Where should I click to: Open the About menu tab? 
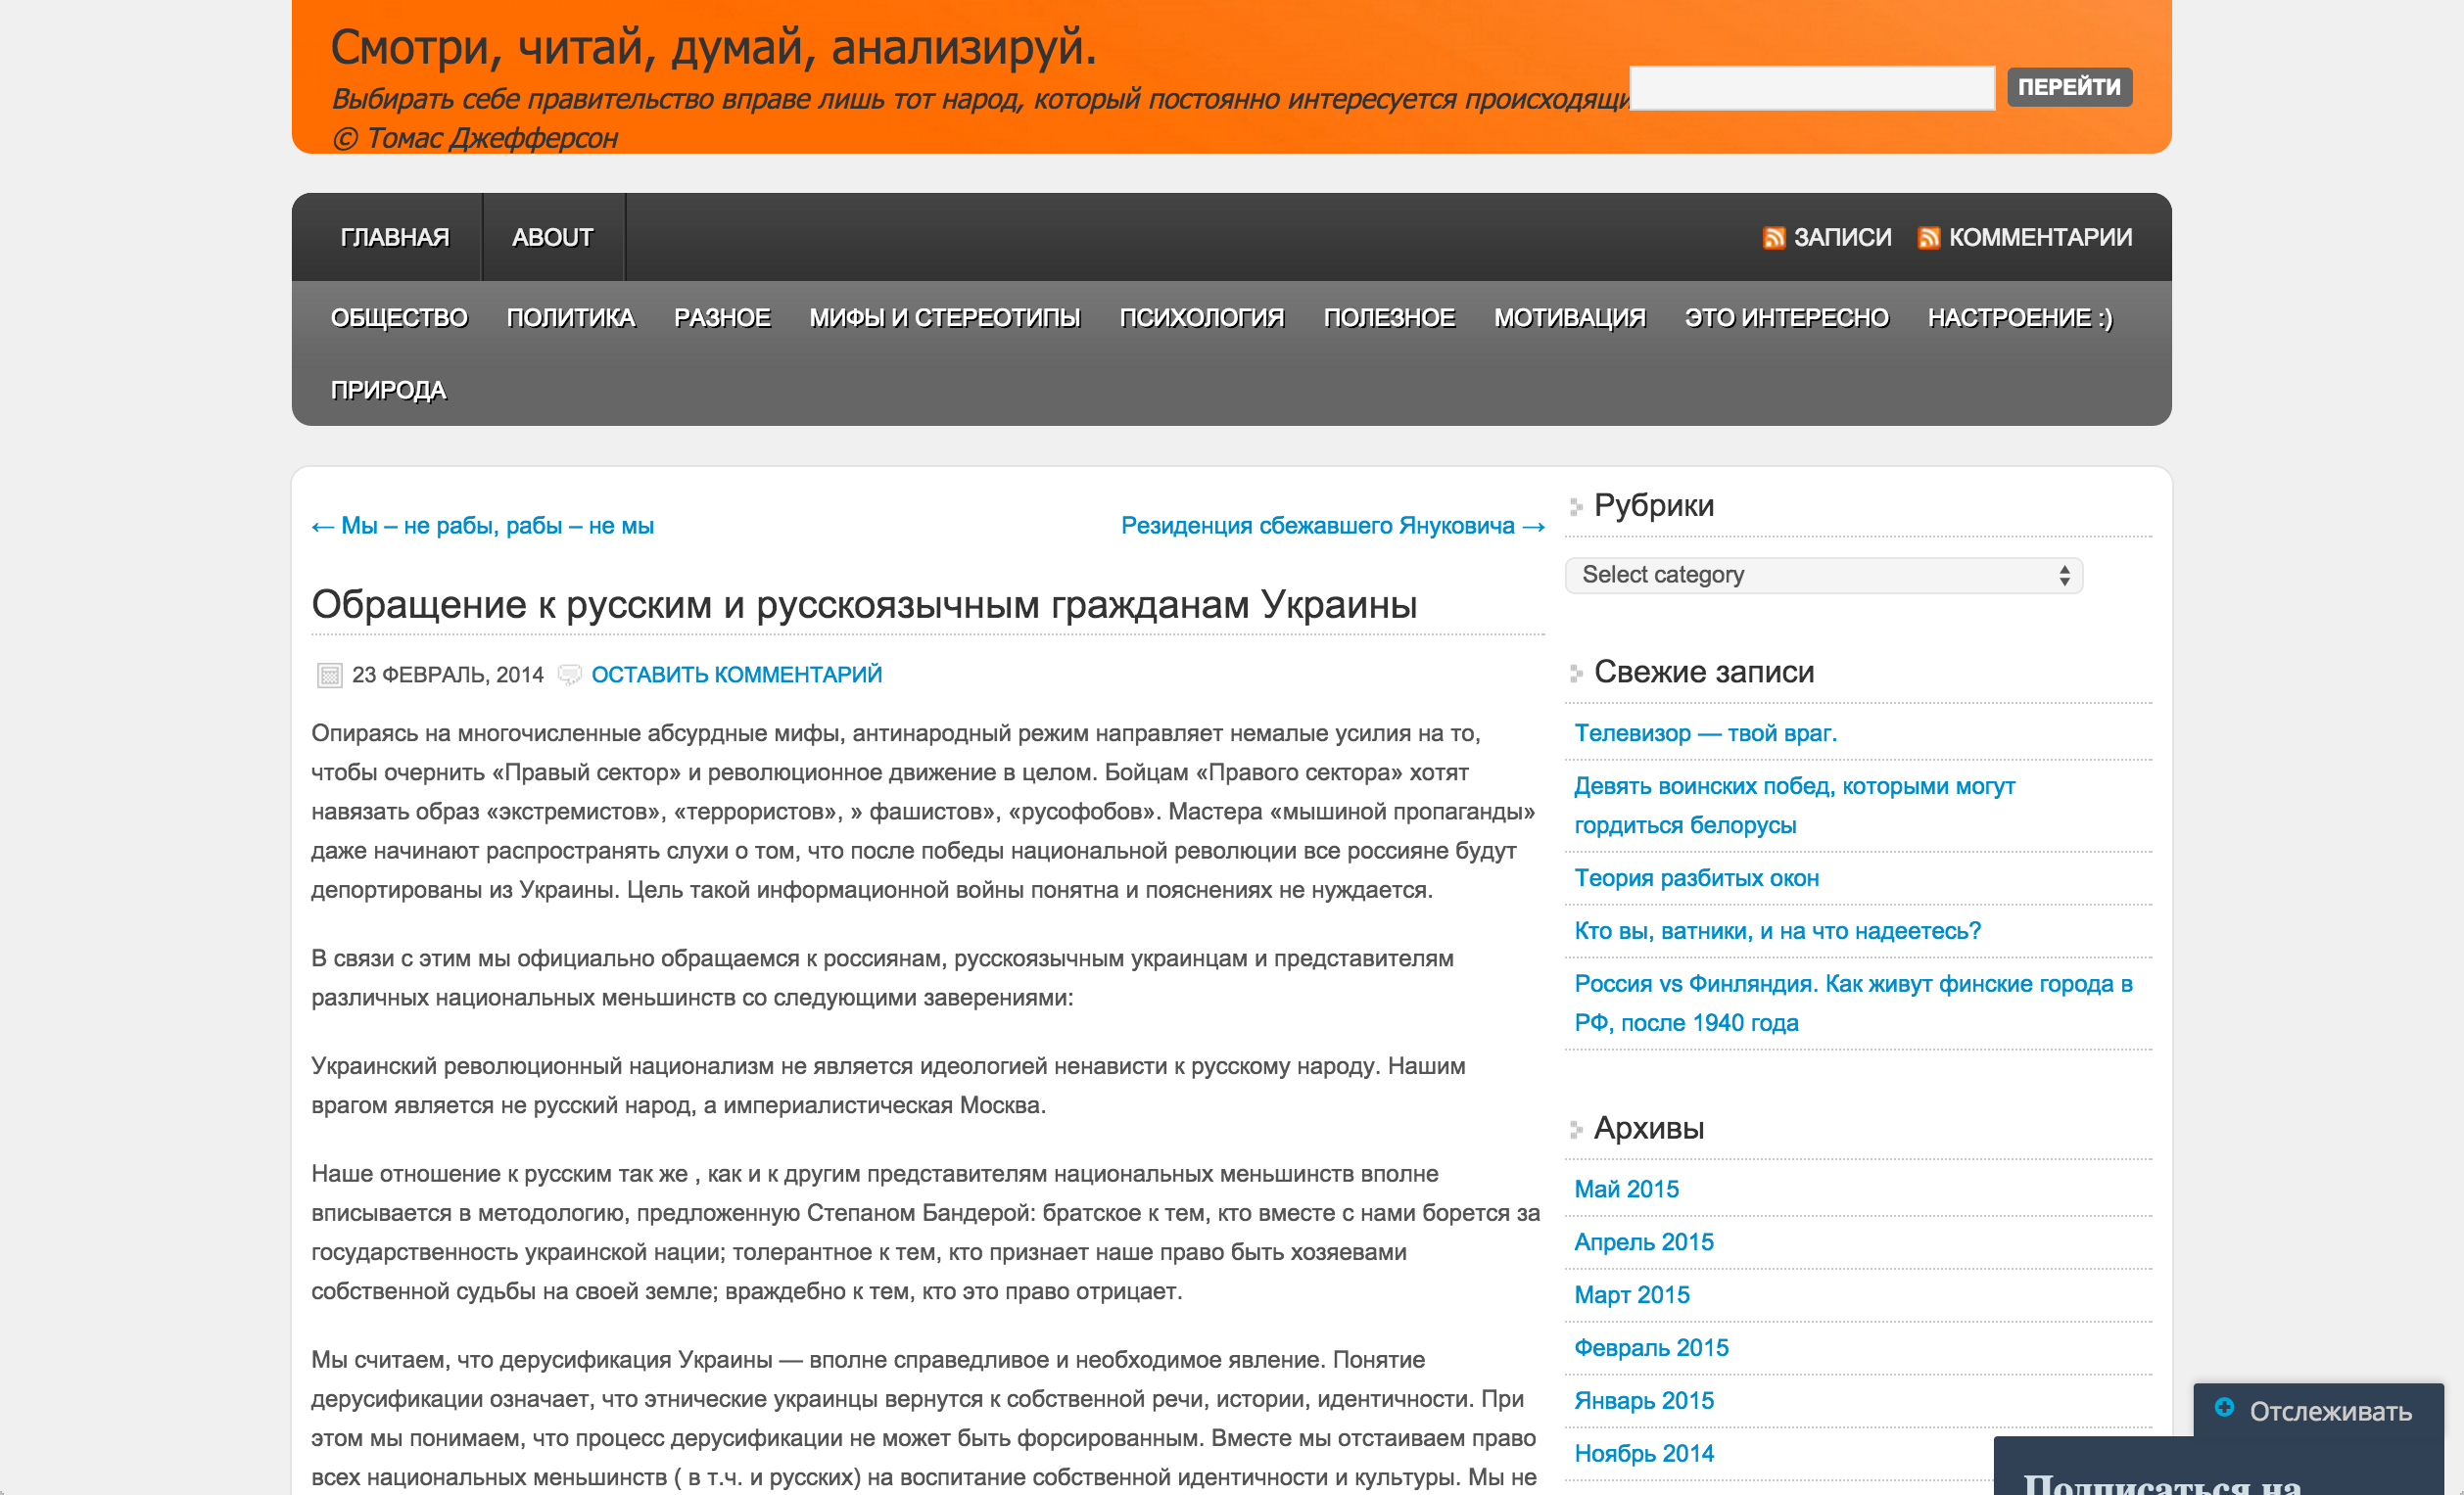[x=552, y=237]
